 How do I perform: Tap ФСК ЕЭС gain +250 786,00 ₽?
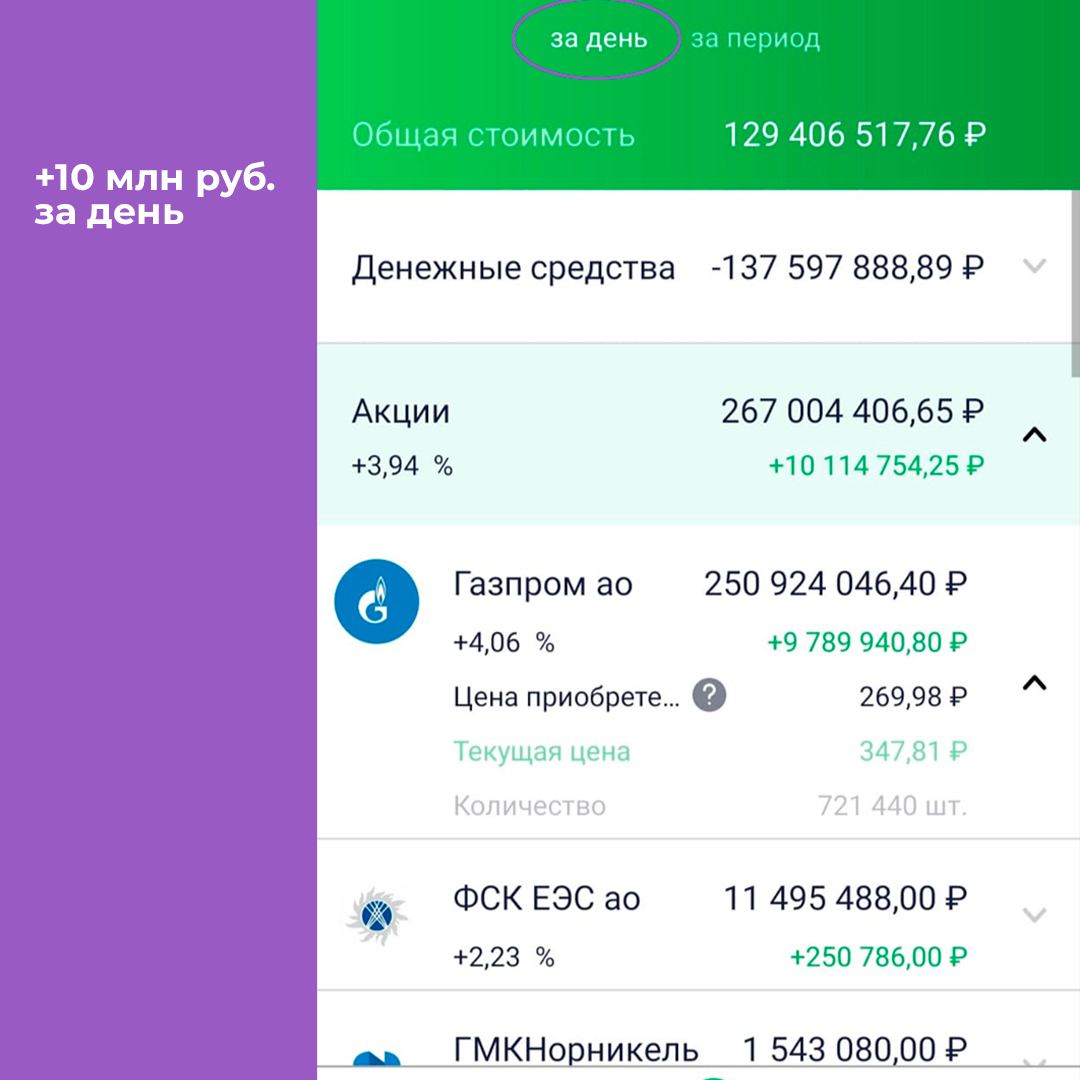click(878, 957)
